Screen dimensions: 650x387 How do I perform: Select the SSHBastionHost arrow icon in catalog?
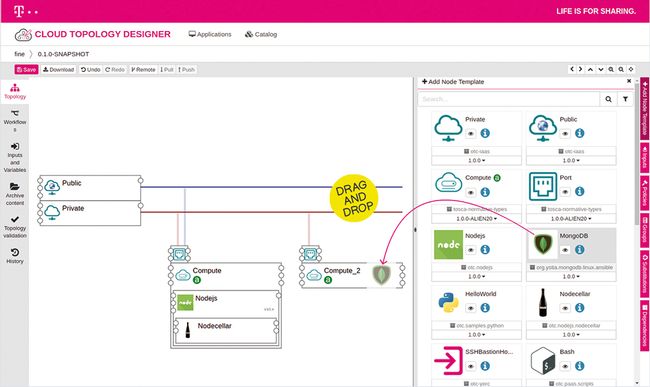pos(448,360)
